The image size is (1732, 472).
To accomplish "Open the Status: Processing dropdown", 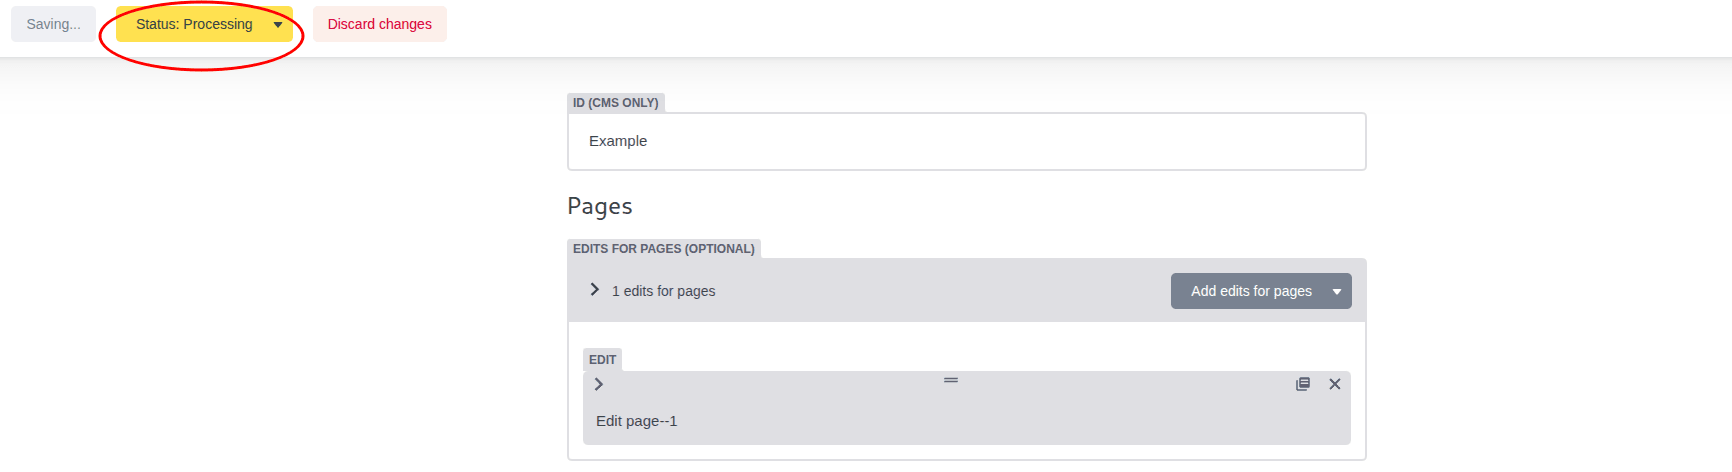I will click(194, 24).
